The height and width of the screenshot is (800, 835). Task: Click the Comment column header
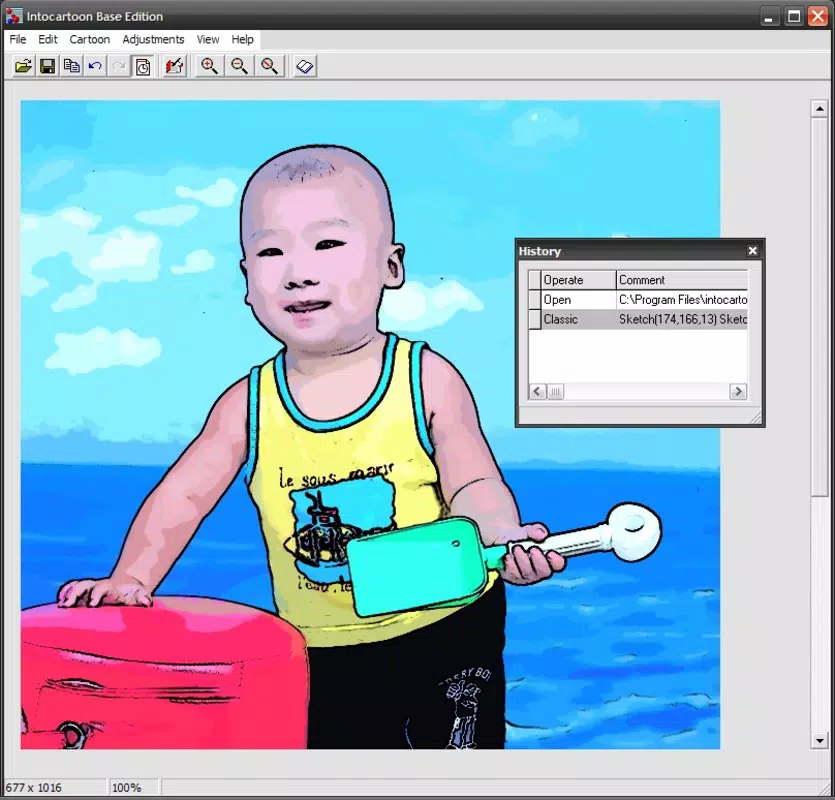[682, 280]
